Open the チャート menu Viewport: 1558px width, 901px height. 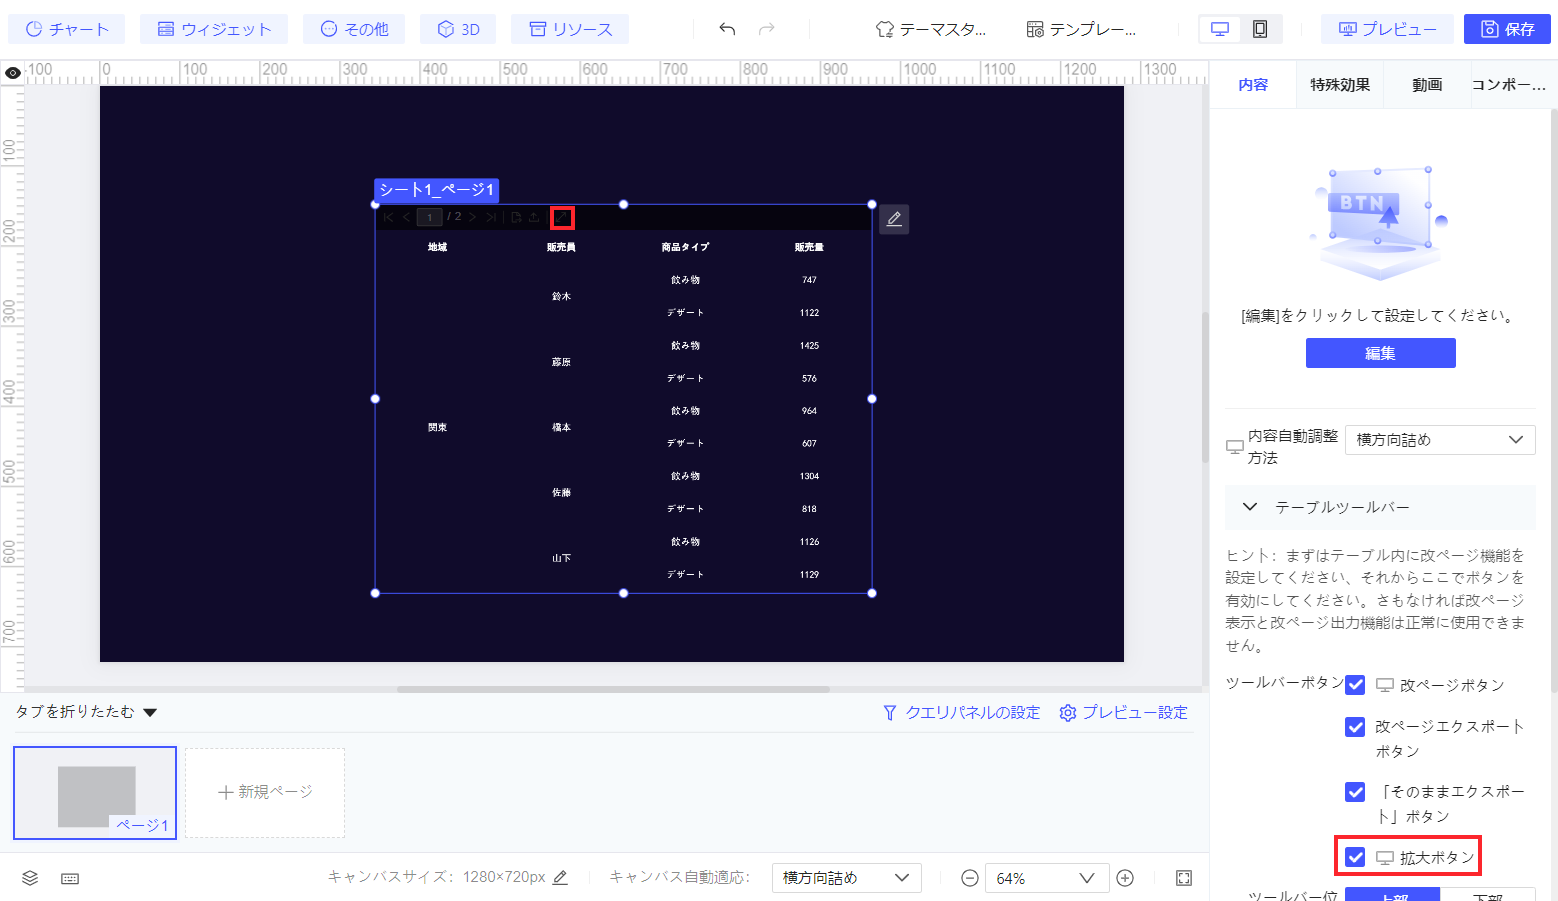(66, 29)
